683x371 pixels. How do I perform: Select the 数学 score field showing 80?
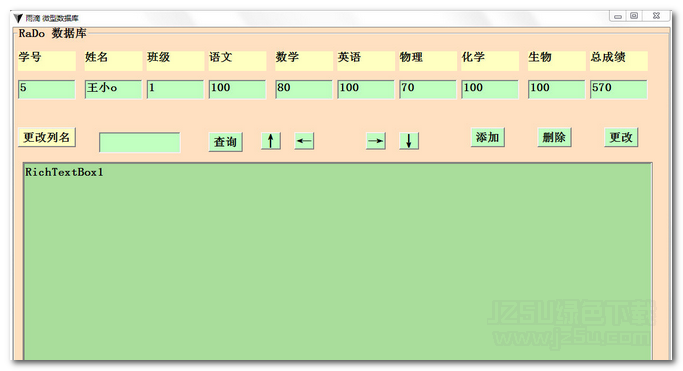304,89
